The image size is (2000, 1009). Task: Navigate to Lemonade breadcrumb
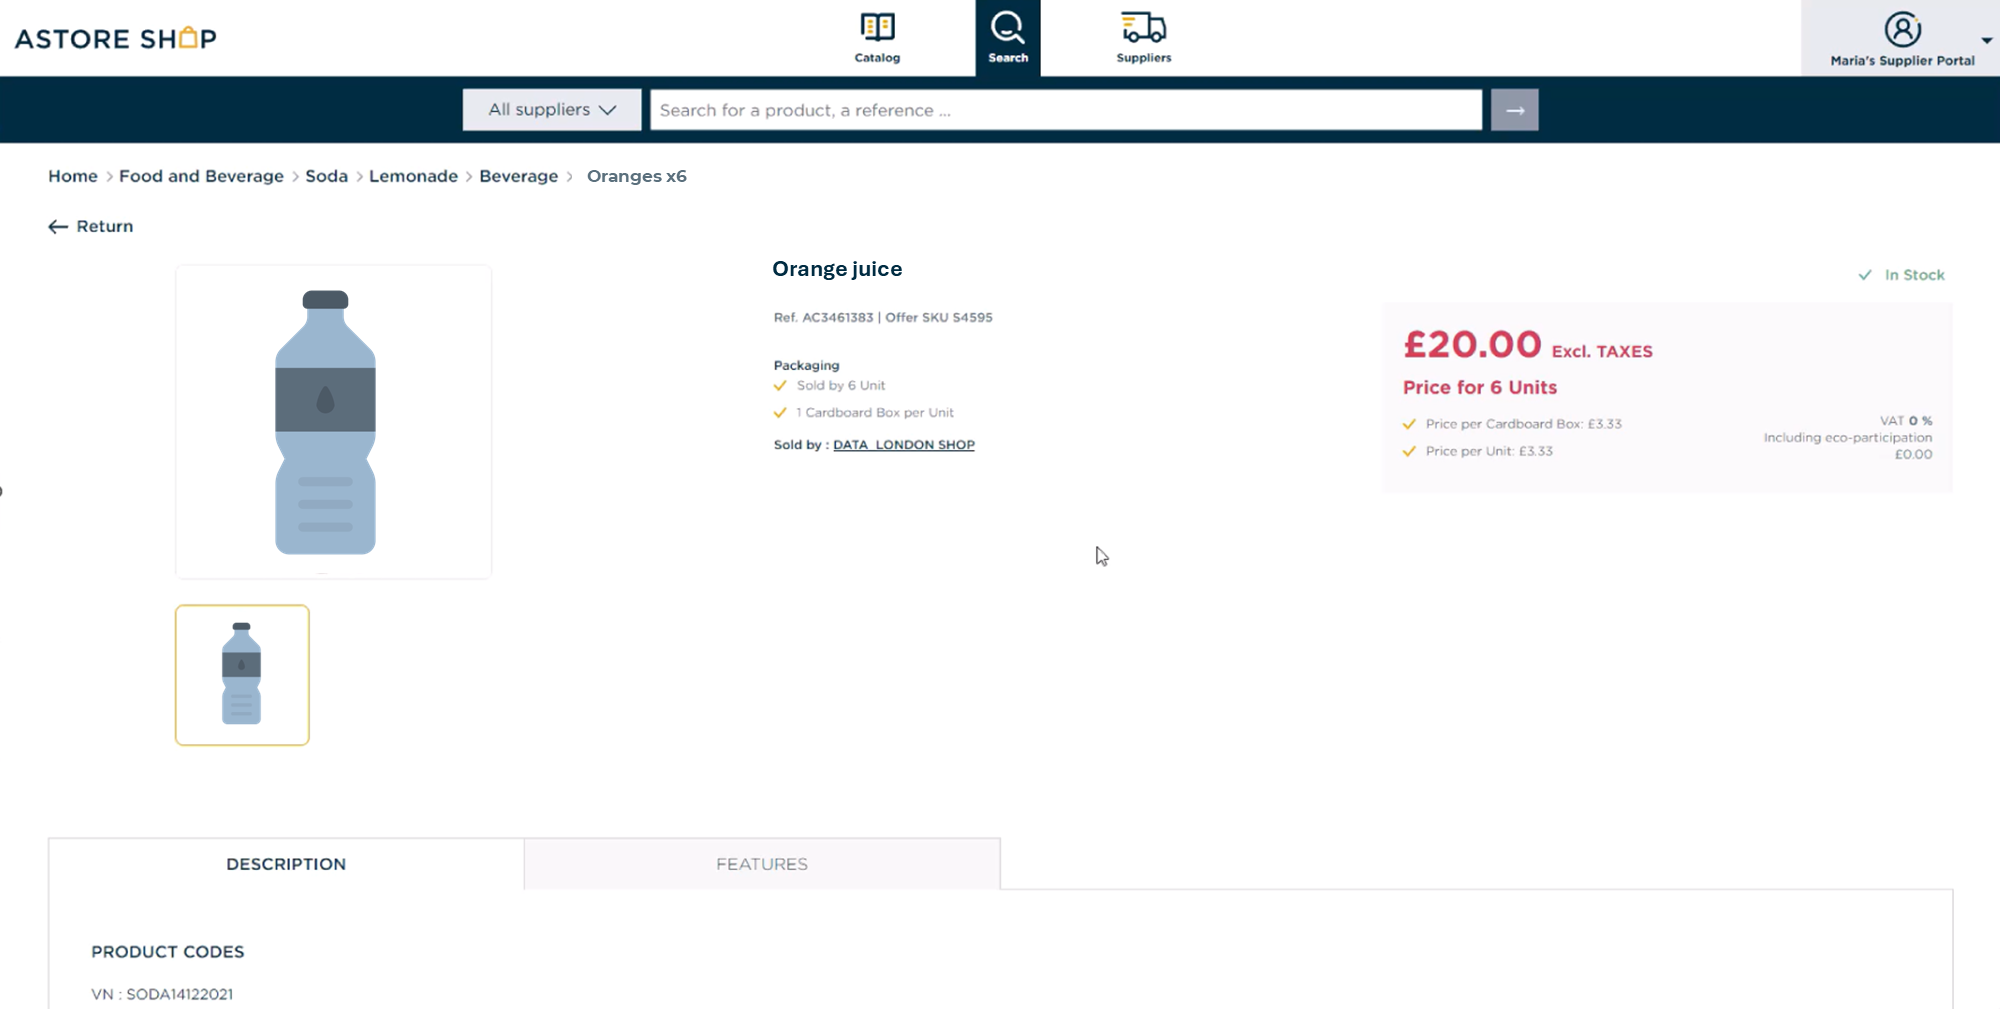(x=413, y=176)
